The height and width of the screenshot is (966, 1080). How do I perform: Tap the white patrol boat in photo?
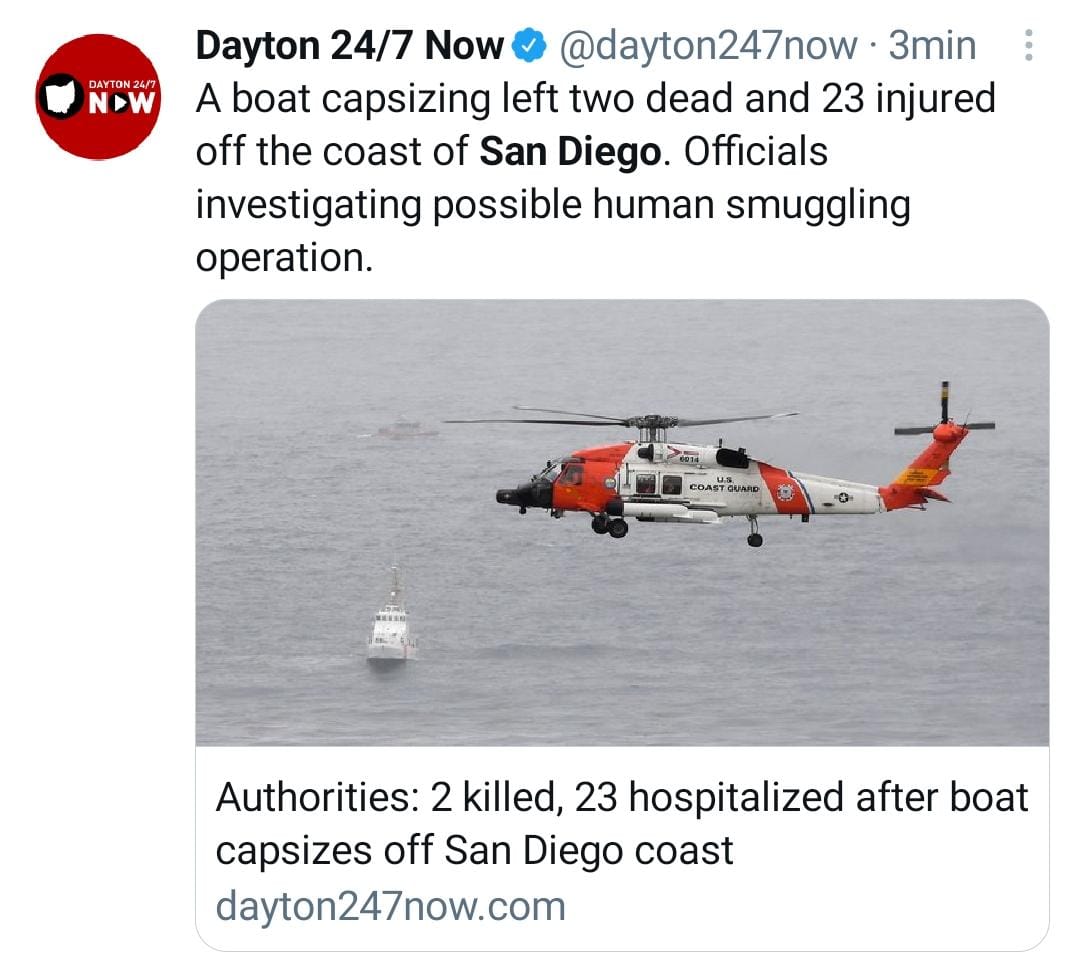pyautogui.click(x=391, y=617)
